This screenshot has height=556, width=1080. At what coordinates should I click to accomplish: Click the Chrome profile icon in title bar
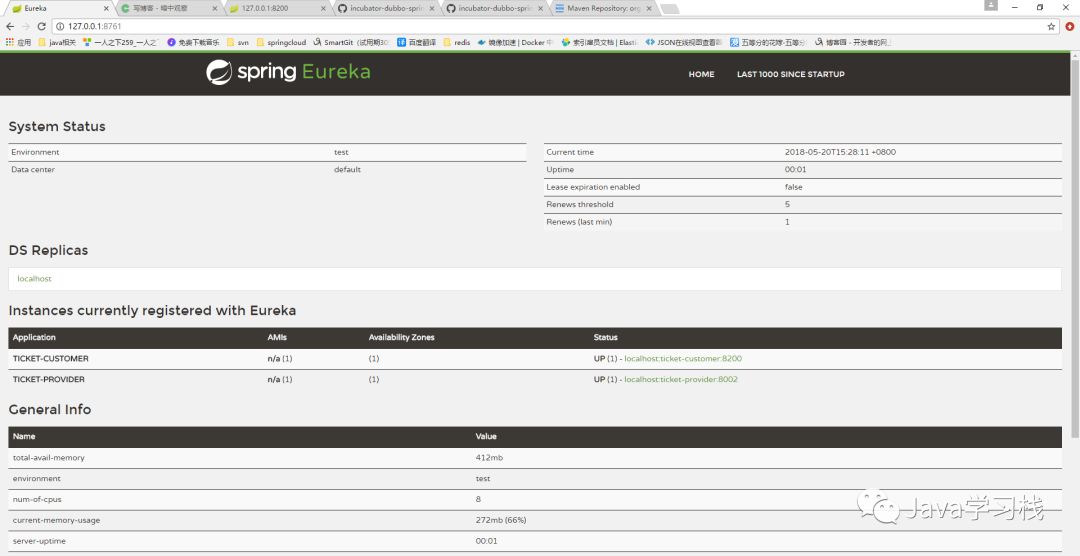[x=990, y=6]
